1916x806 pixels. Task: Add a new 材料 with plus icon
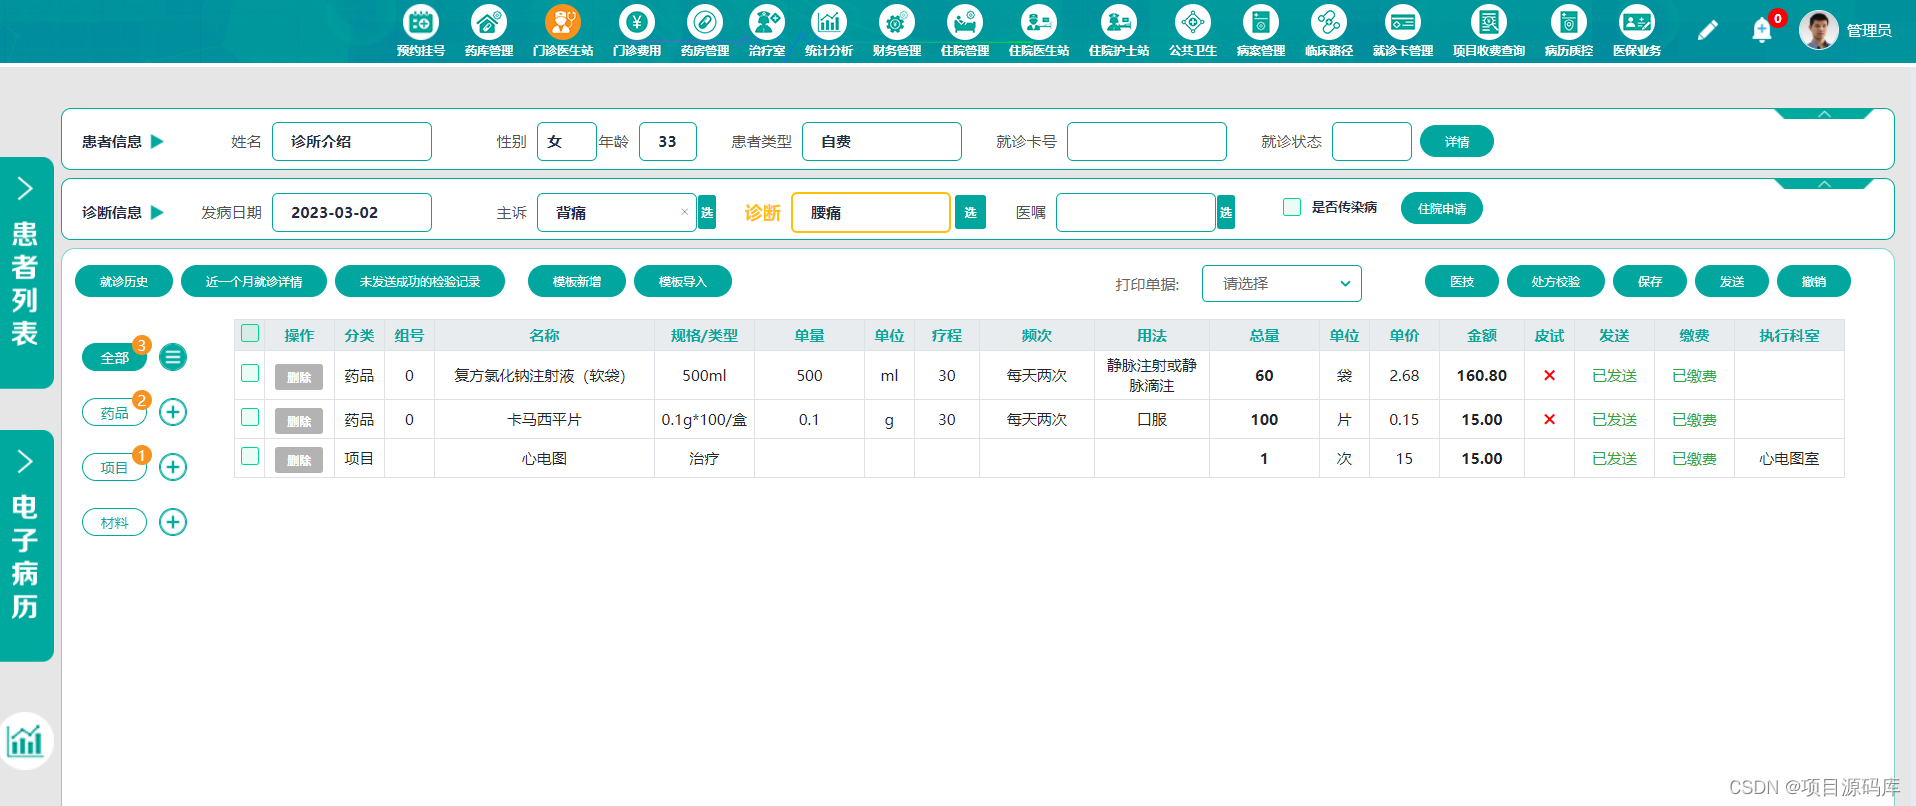click(173, 522)
